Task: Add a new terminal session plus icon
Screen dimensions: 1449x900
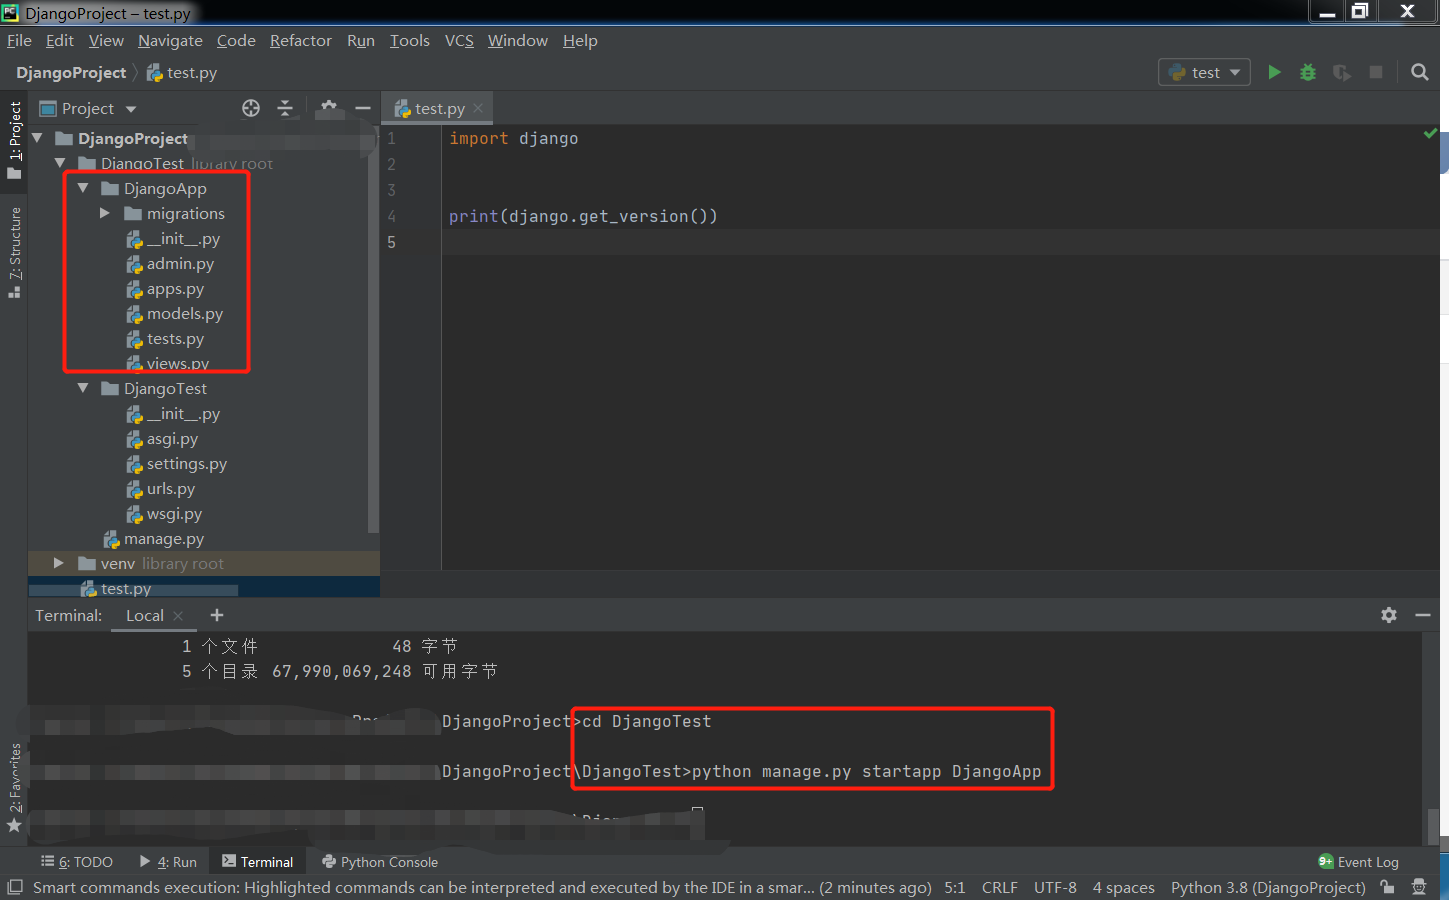Action: click(217, 615)
